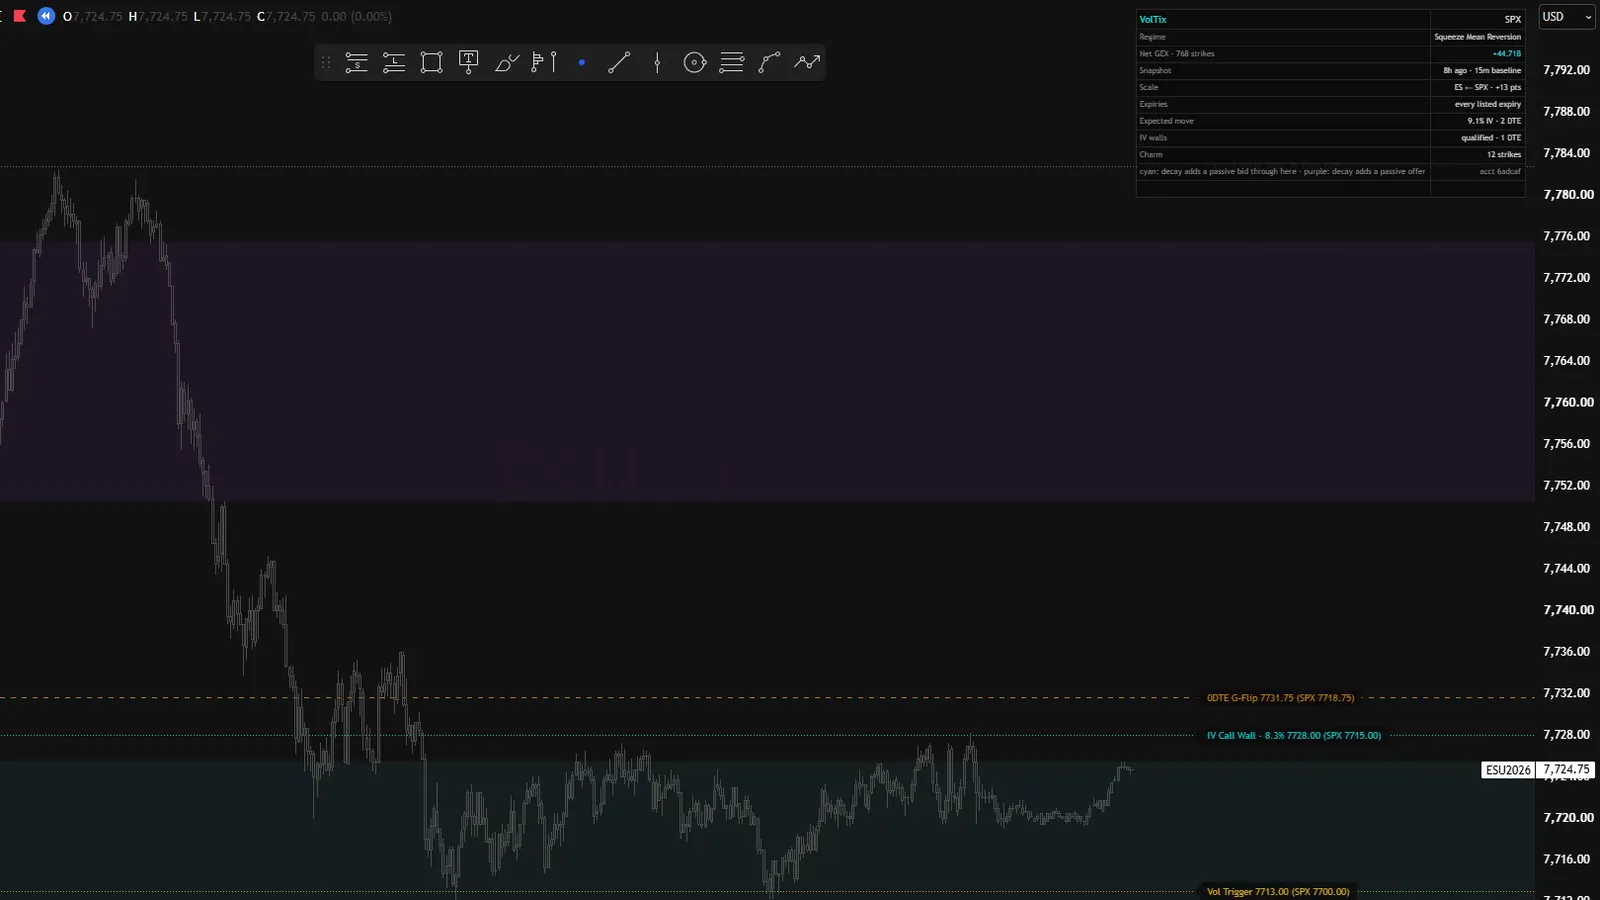
Task: Select the Rectangle drawing tool
Action: (431, 62)
